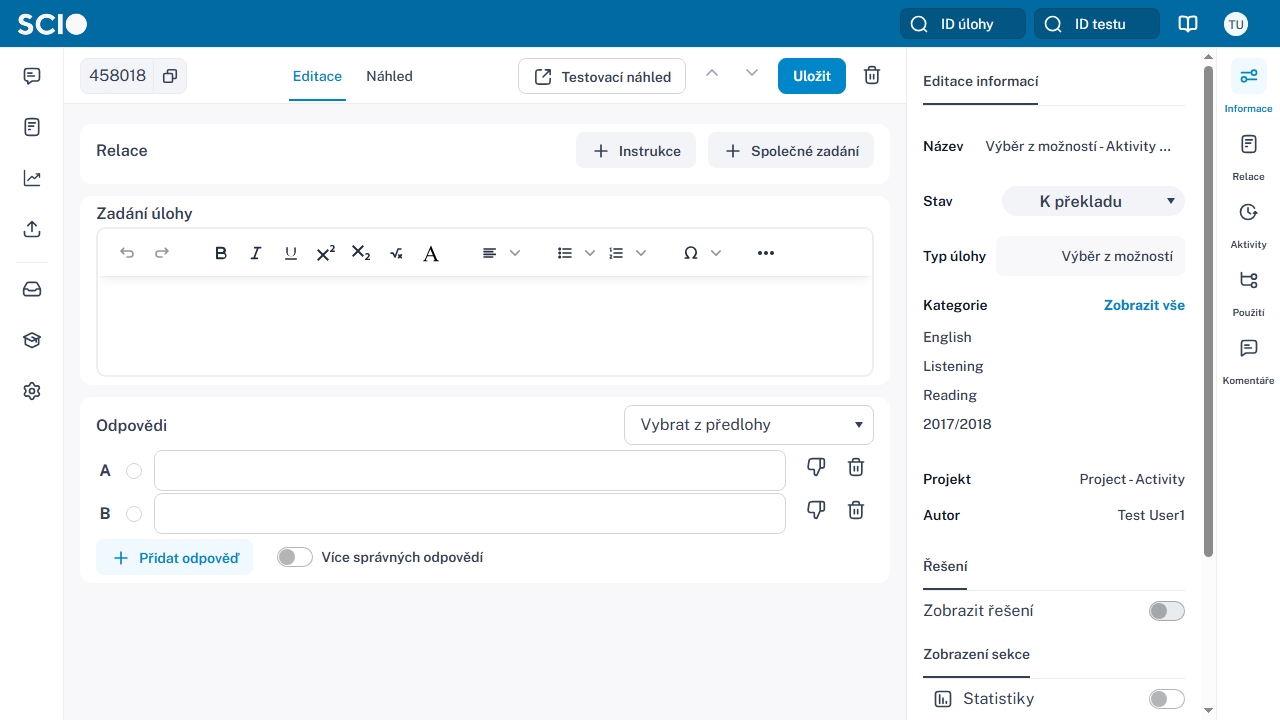Click the answer A text field
Image resolution: width=1280 pixels, height=720 pixels.
(x=470, y=471)
